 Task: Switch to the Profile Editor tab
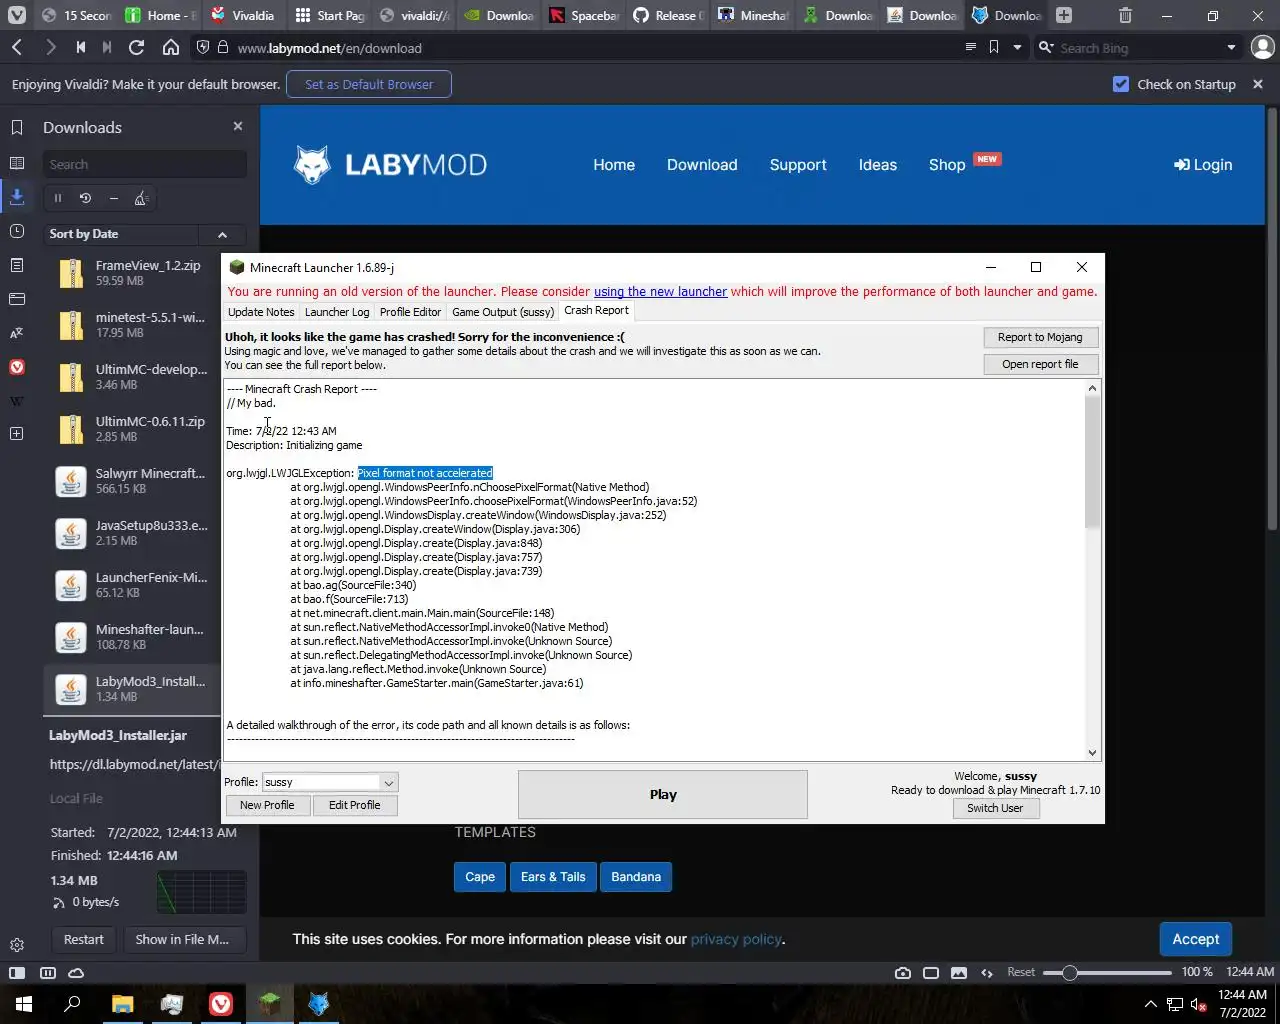410,312
